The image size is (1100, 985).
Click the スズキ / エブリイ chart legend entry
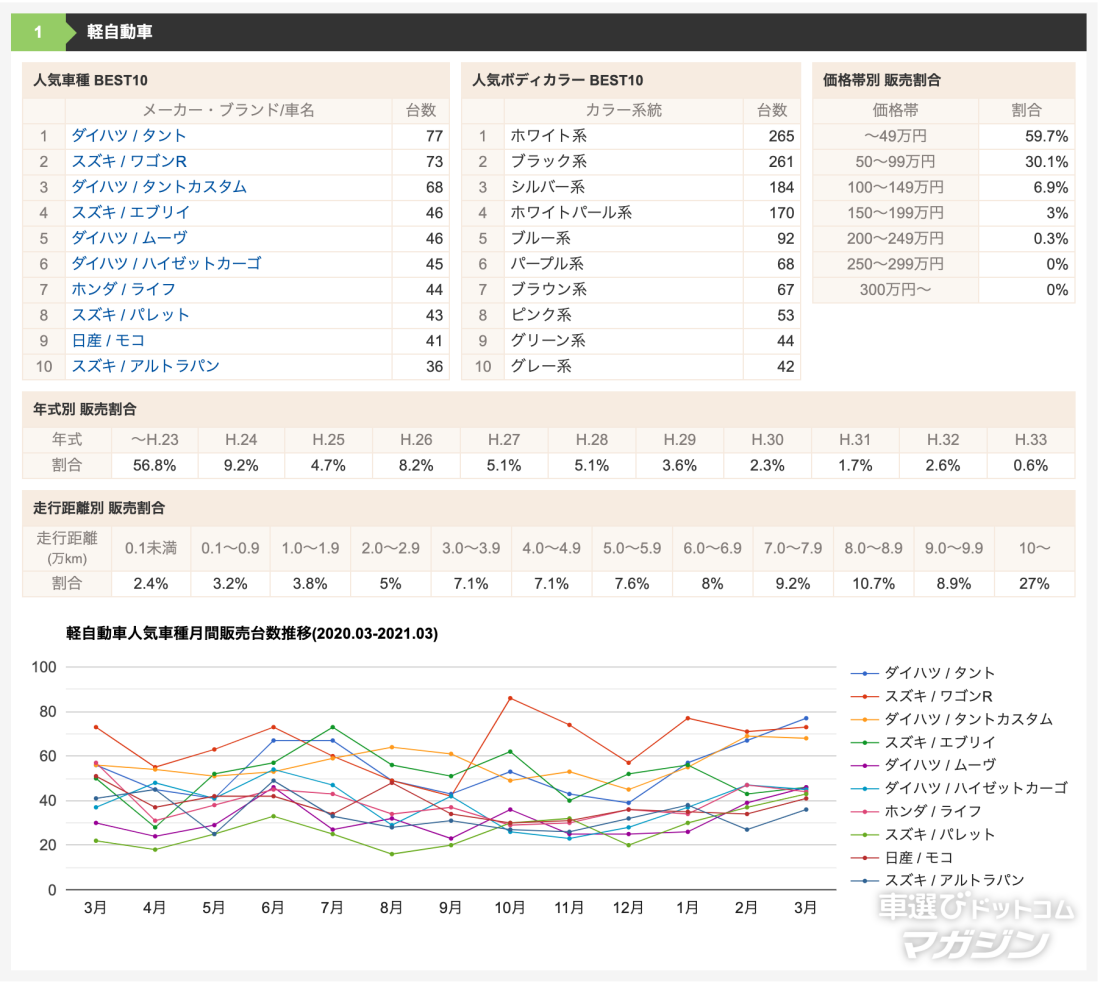click(x=923, y=742)
